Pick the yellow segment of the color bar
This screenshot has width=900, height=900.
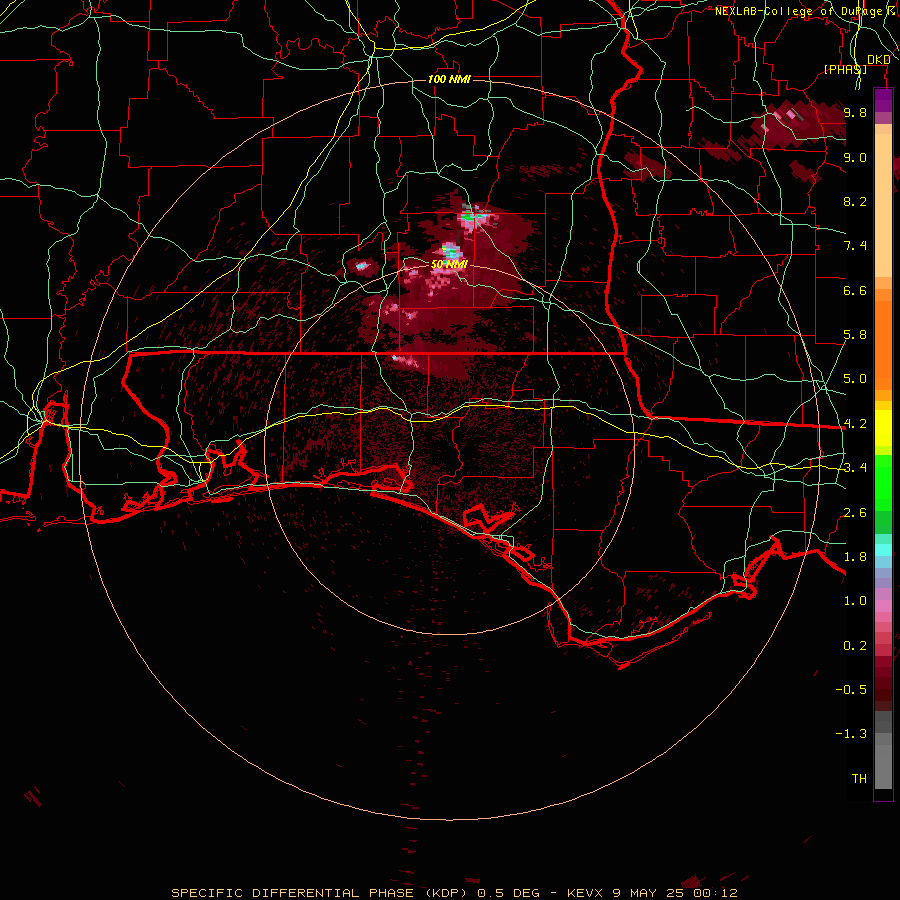pos(883,428)
